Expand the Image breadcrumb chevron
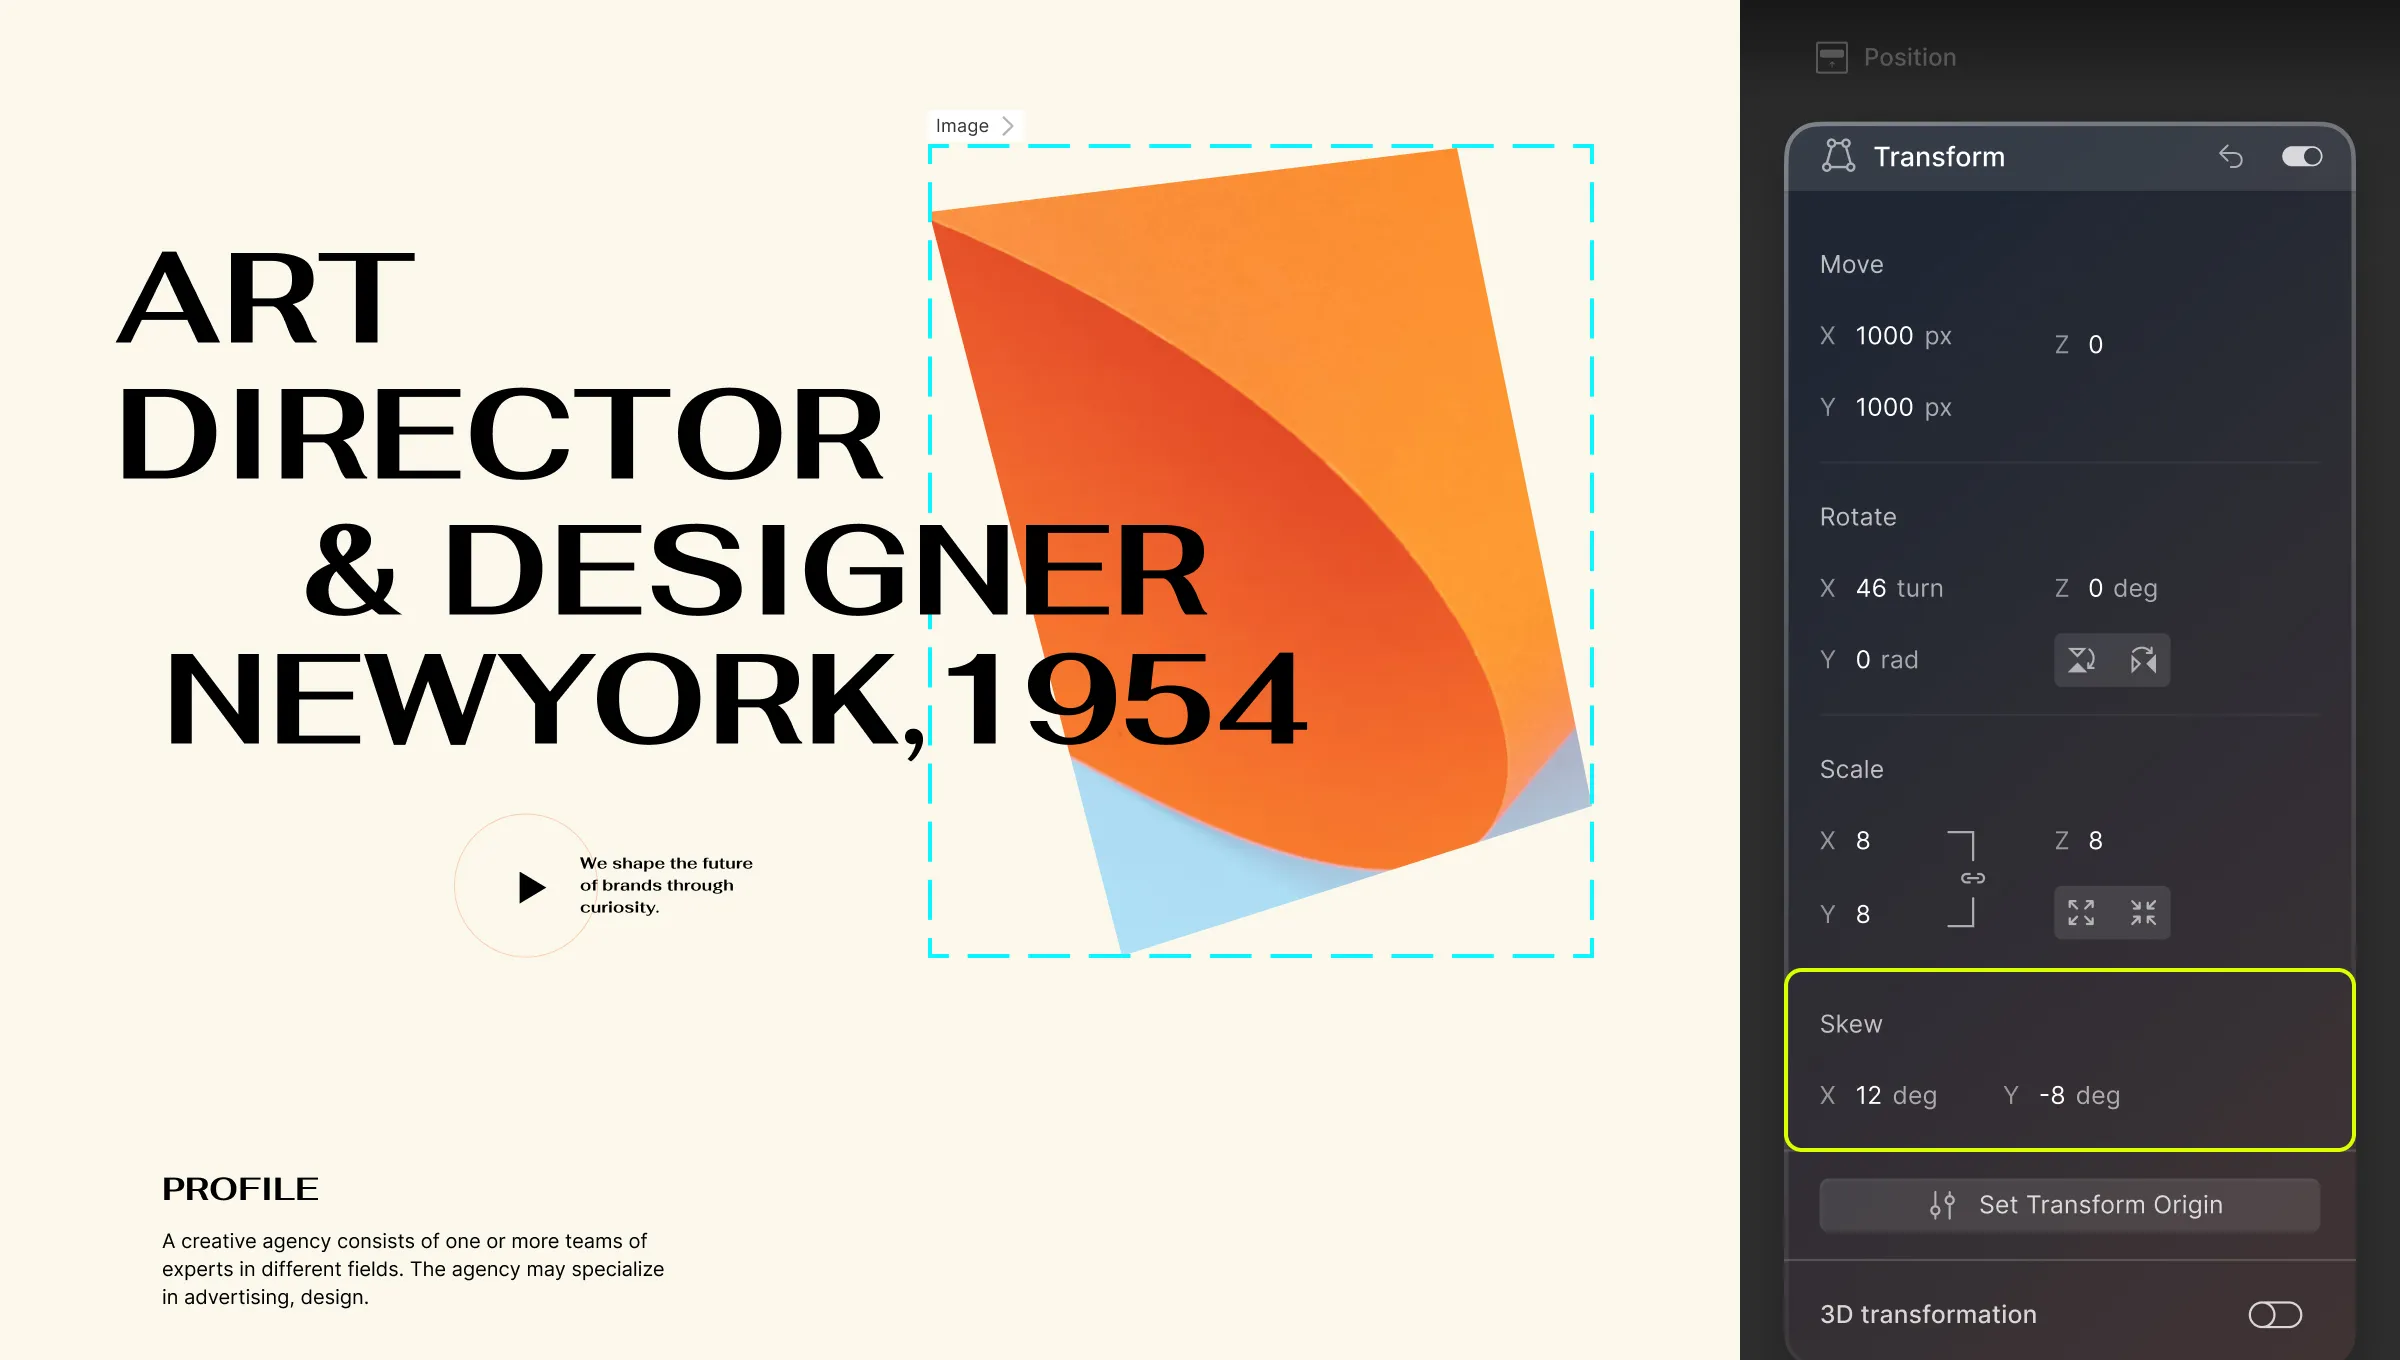 [1008, 126]
